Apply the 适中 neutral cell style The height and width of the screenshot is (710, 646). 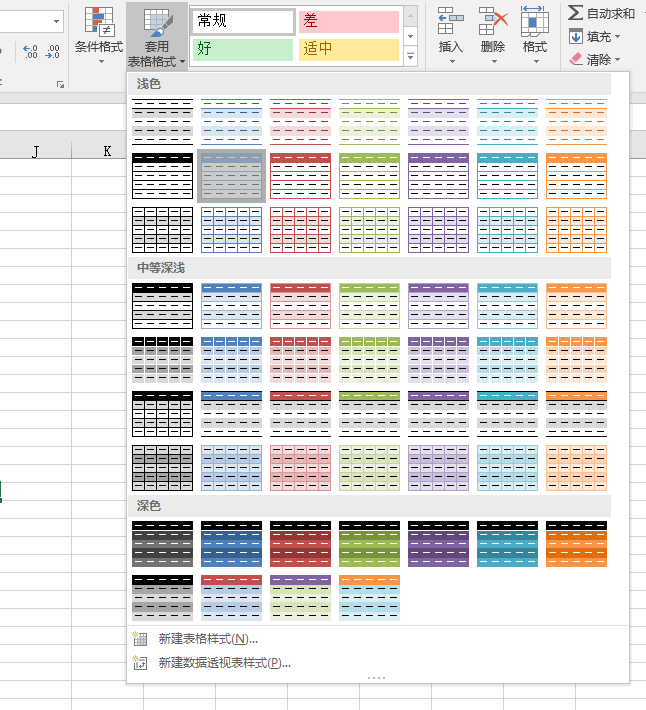tap(347, 48)
